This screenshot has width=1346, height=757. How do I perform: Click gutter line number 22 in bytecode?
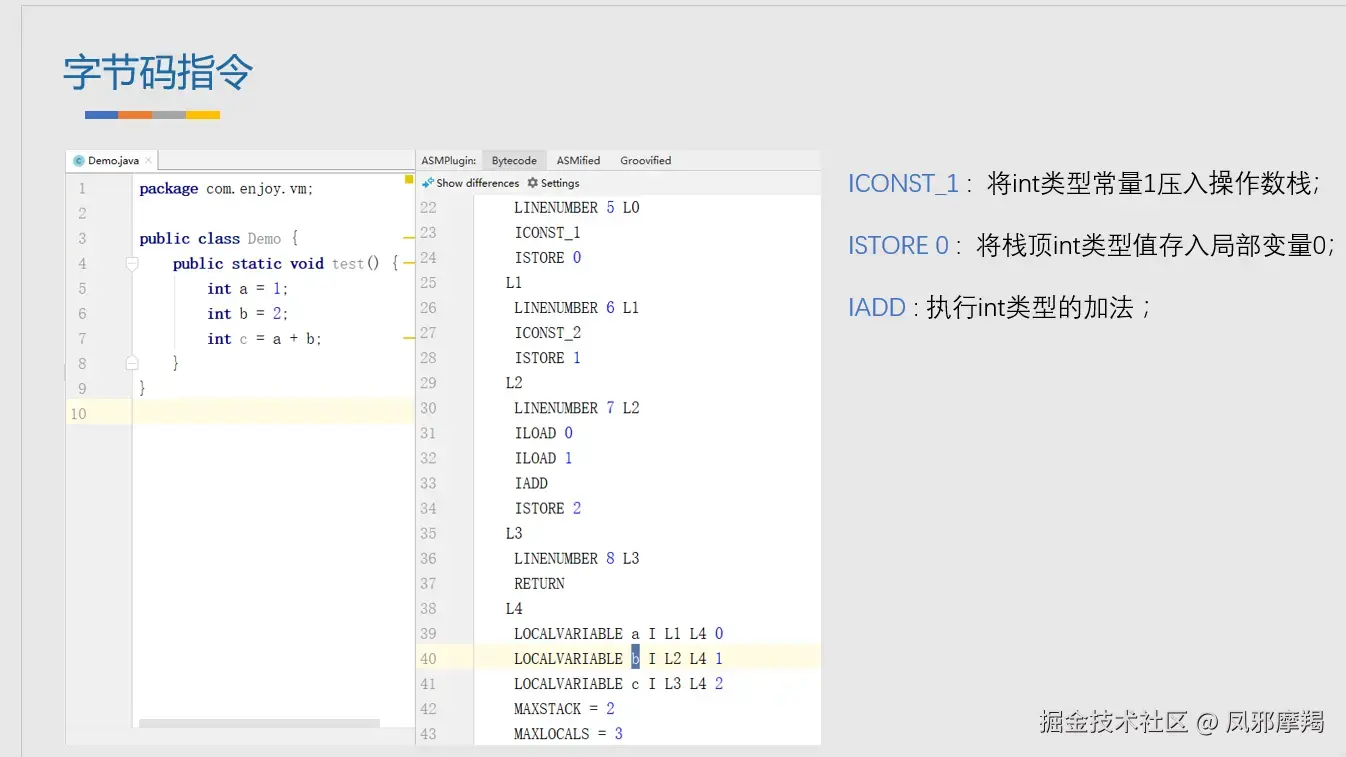(428, 208)
